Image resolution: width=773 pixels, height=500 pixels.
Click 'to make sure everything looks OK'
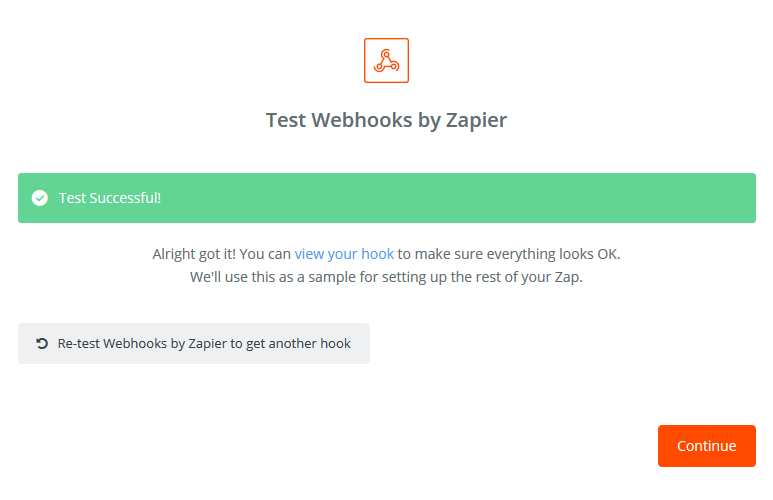pos(507,254)
